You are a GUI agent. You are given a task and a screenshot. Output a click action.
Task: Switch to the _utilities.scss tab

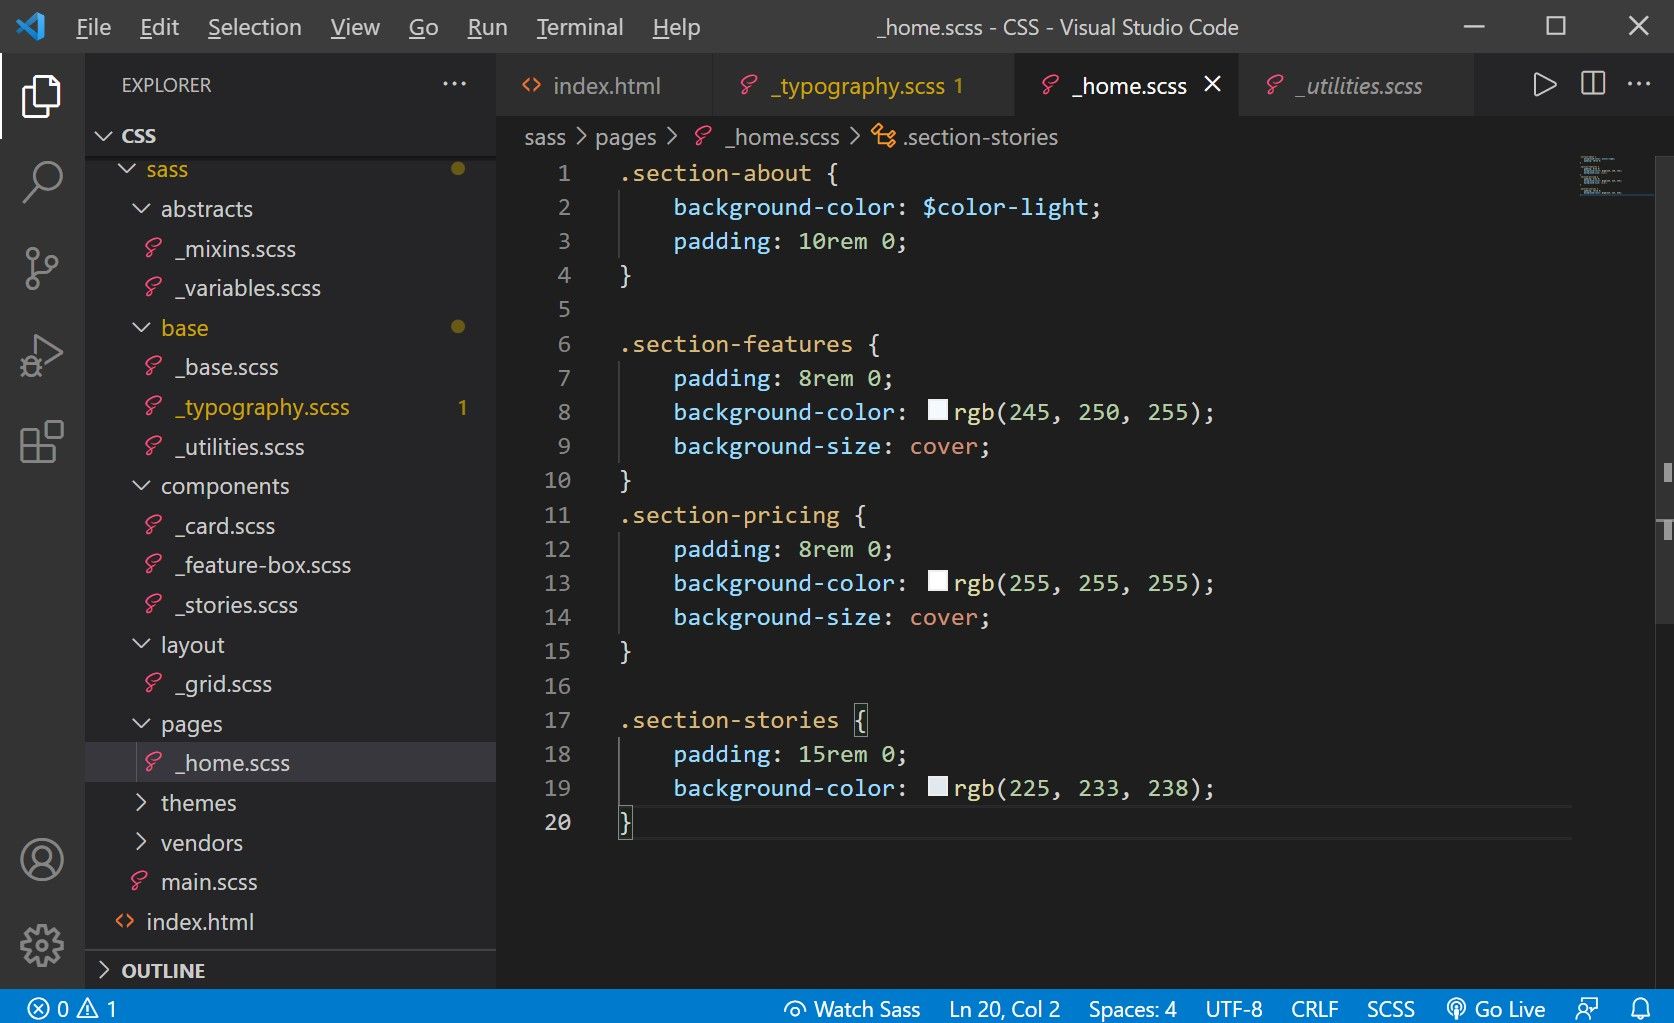[x=1355, y=85]
